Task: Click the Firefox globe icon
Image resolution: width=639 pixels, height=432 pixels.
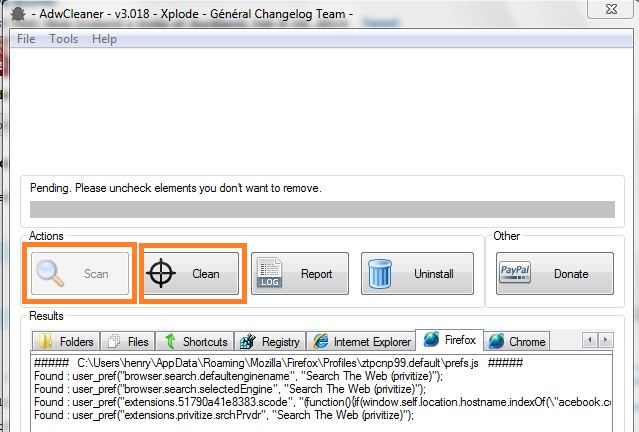Action: pos(431,339)
